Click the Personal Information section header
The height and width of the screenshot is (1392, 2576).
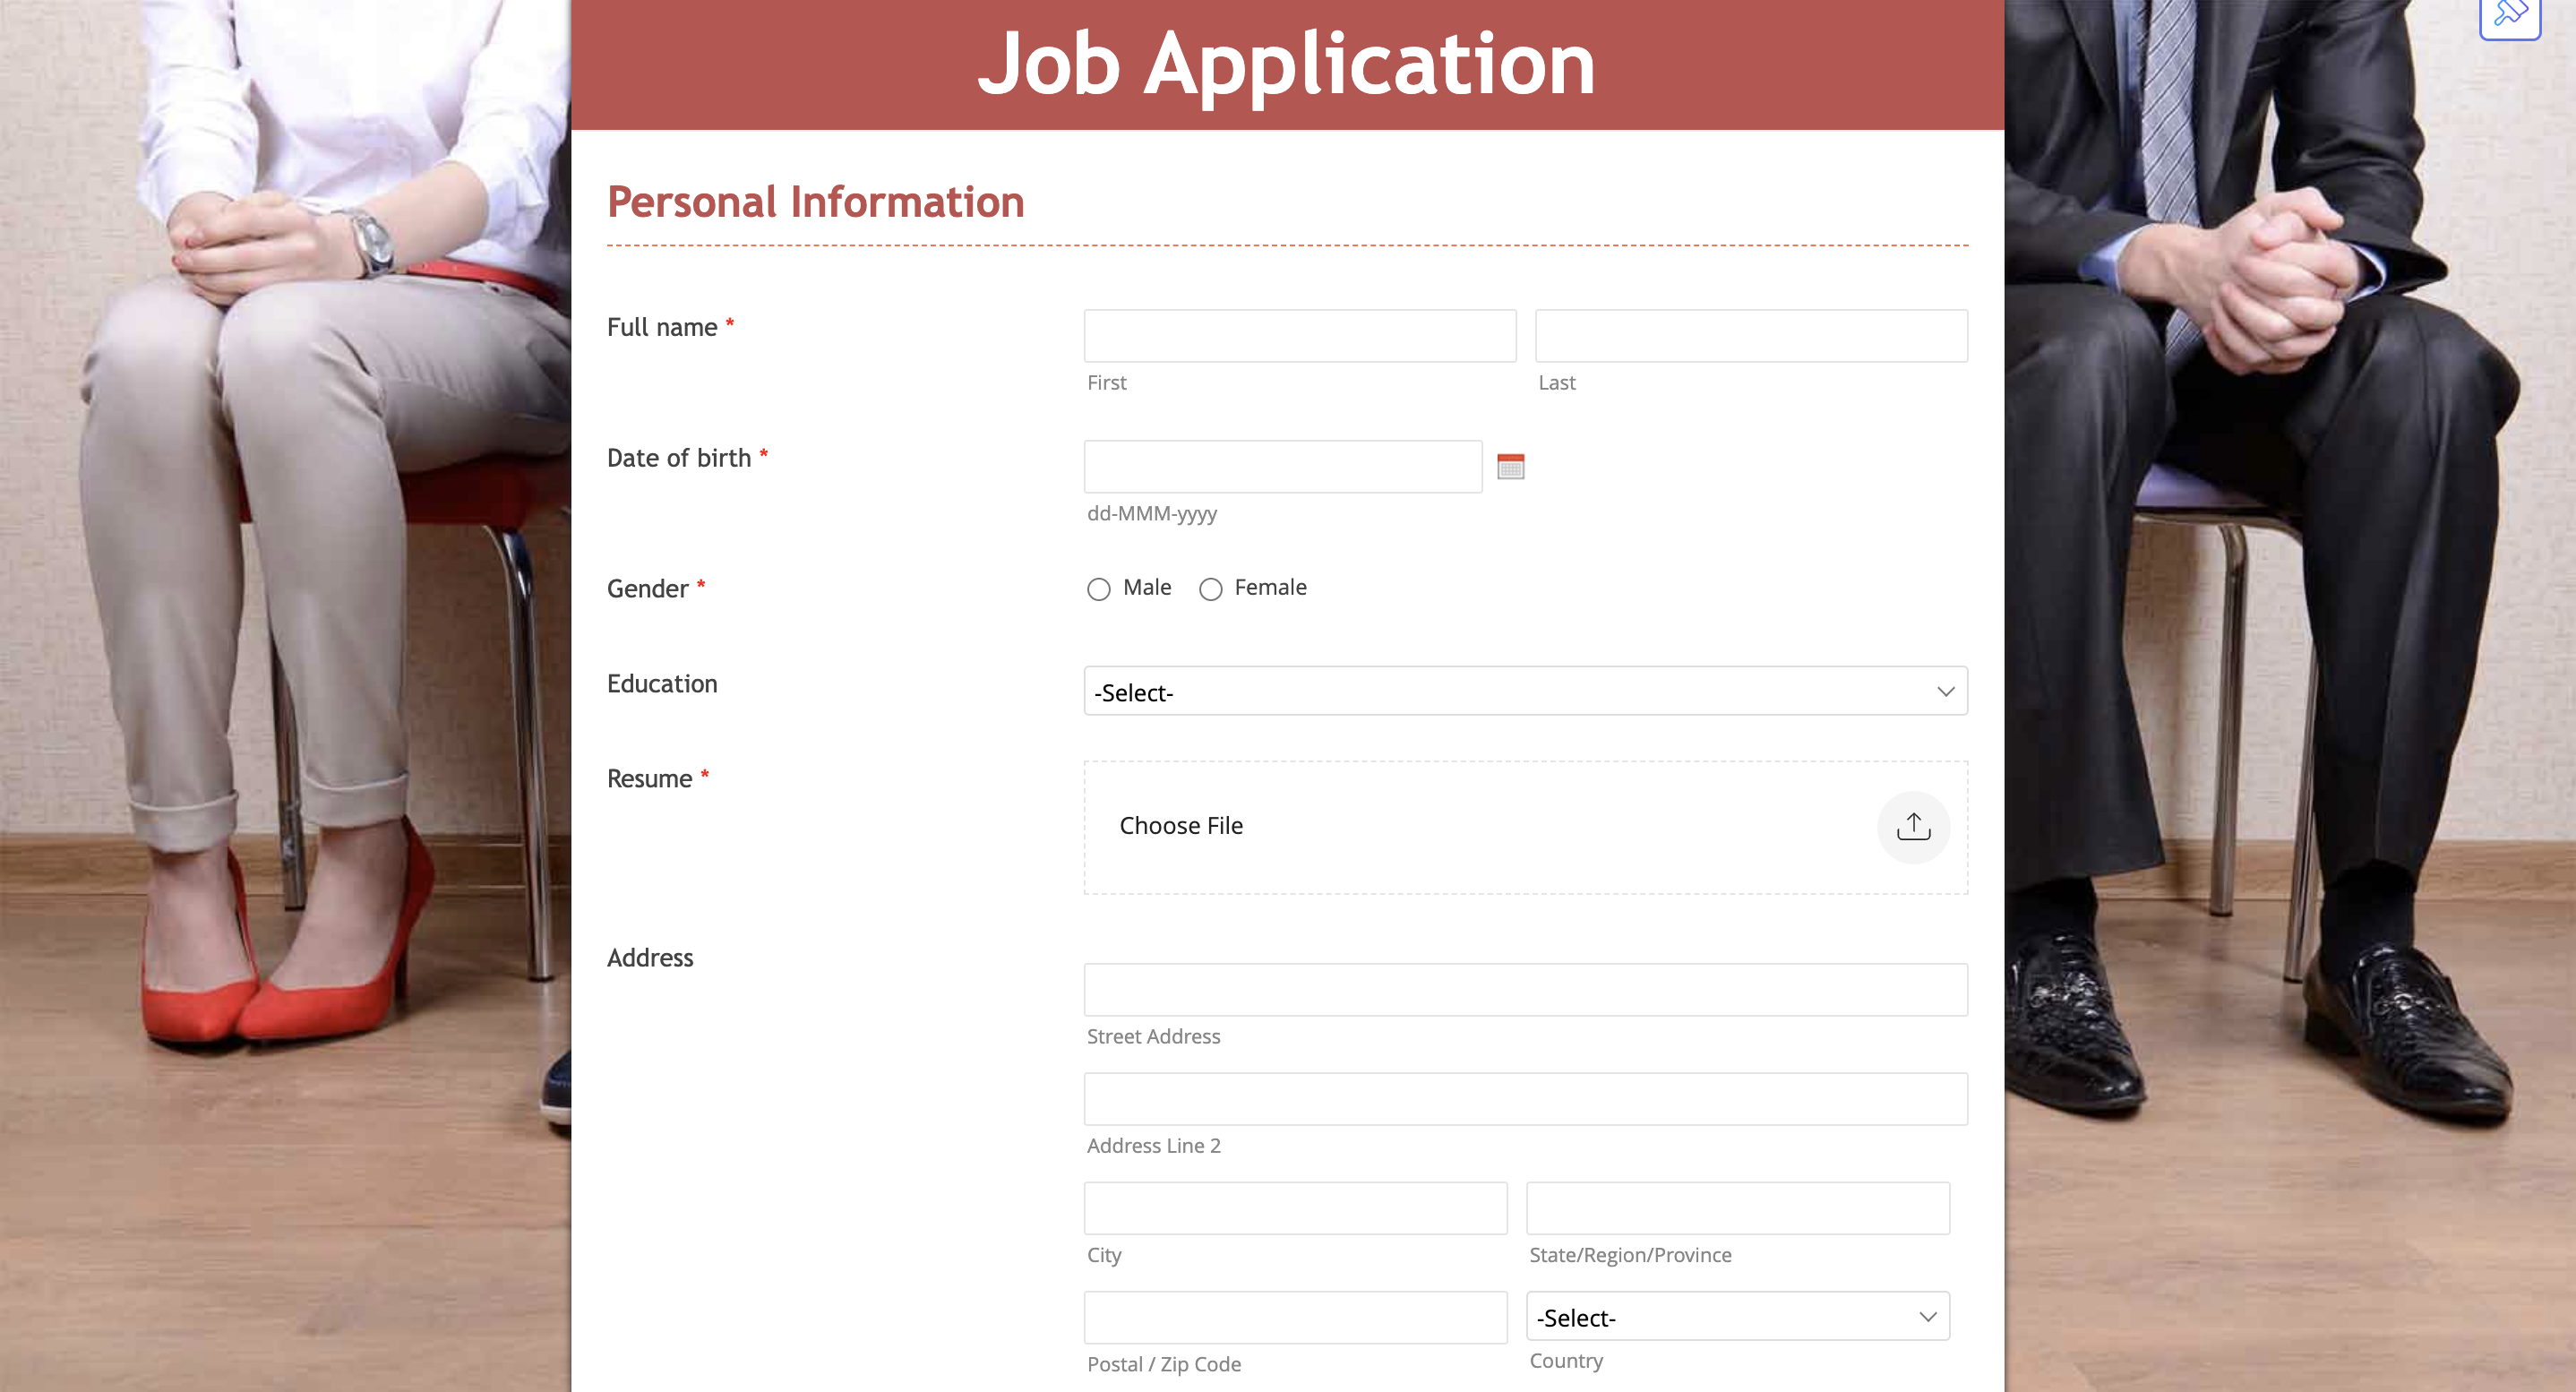click(816, 202)
